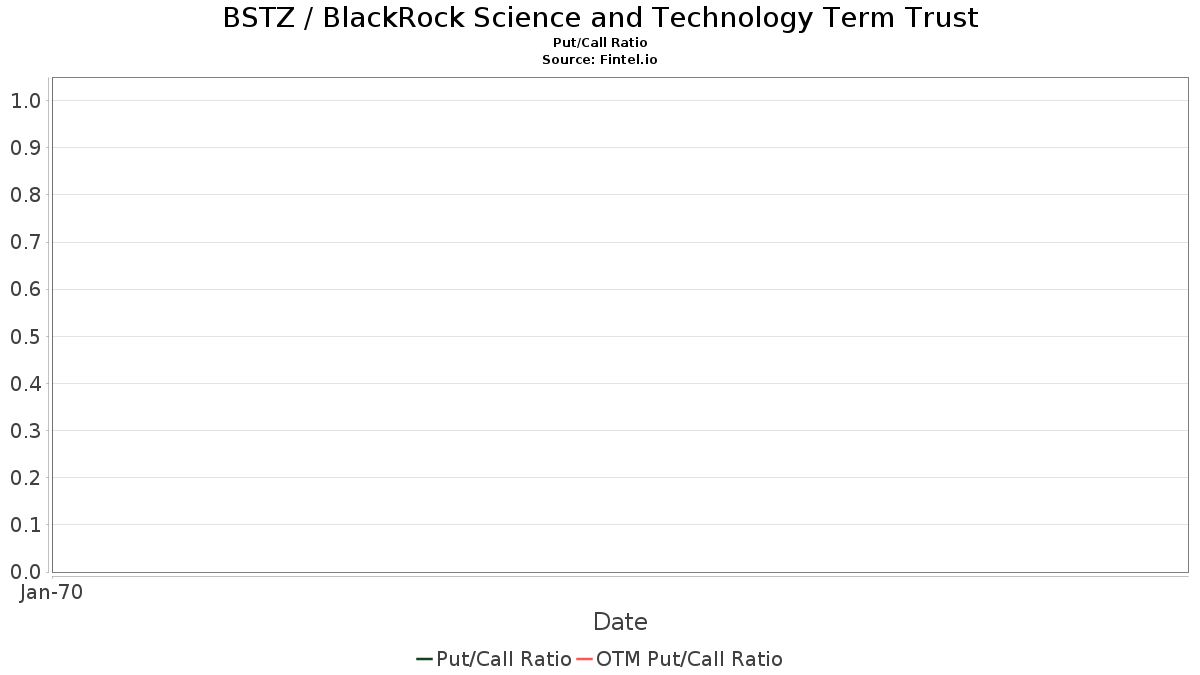Click the 0.2 y-axis label
1200x675 pixels.
[x=26, y=477]
